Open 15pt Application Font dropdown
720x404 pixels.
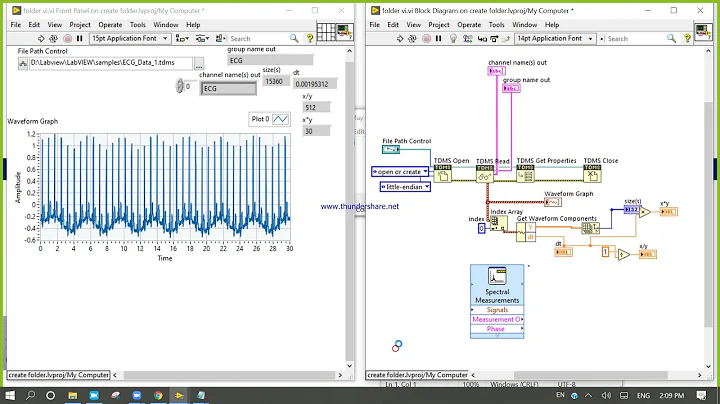click(x=129, y=39)
